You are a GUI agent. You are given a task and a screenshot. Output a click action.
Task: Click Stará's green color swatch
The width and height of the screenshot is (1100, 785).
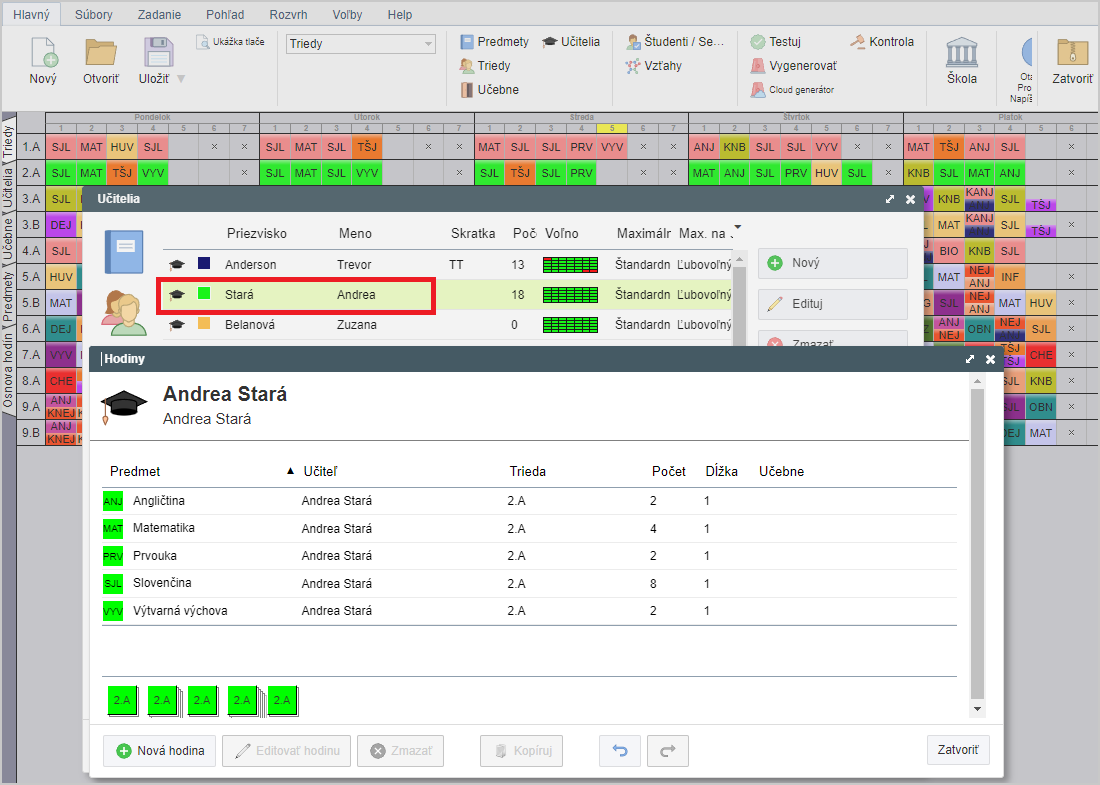tap(204, 293)
